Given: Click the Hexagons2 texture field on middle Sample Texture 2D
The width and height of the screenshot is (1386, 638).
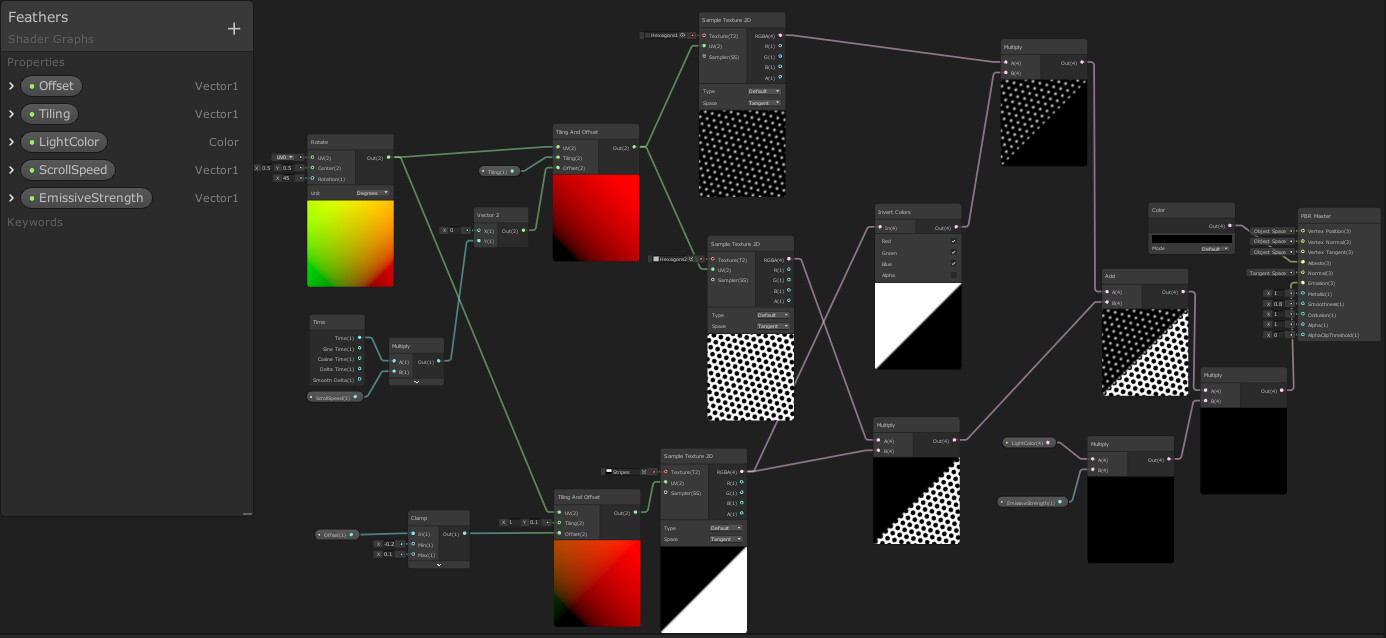Looking at the screenshot, I should (x=670, y=259).
